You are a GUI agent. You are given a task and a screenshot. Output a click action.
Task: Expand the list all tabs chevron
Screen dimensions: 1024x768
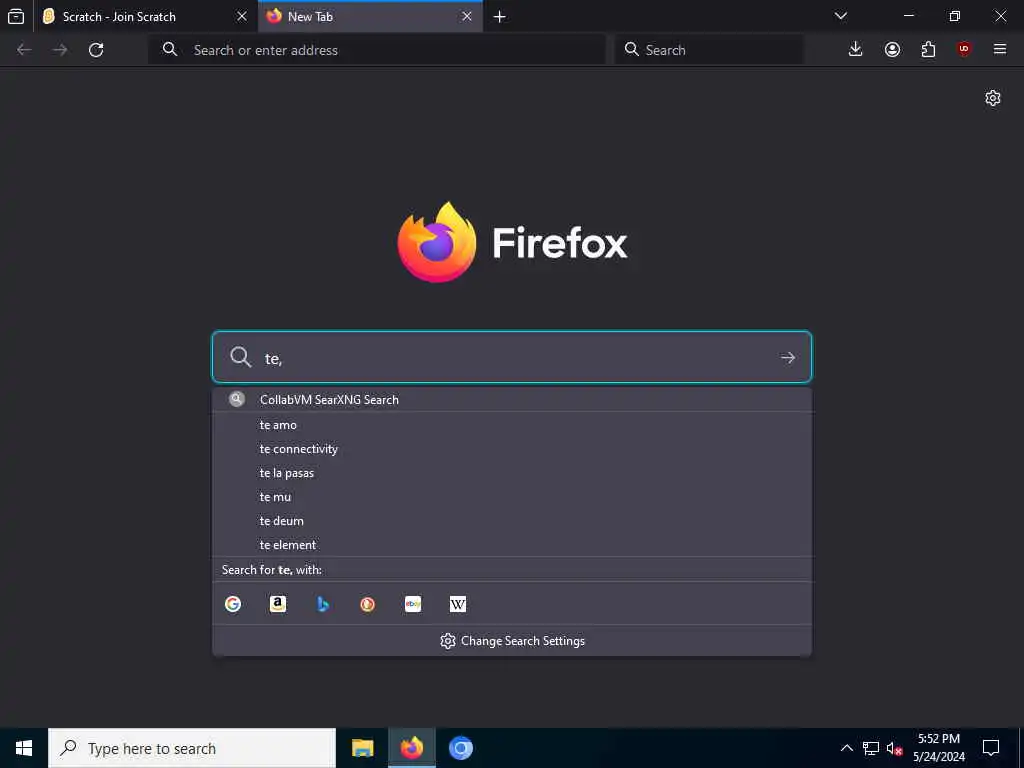[841, 16]
